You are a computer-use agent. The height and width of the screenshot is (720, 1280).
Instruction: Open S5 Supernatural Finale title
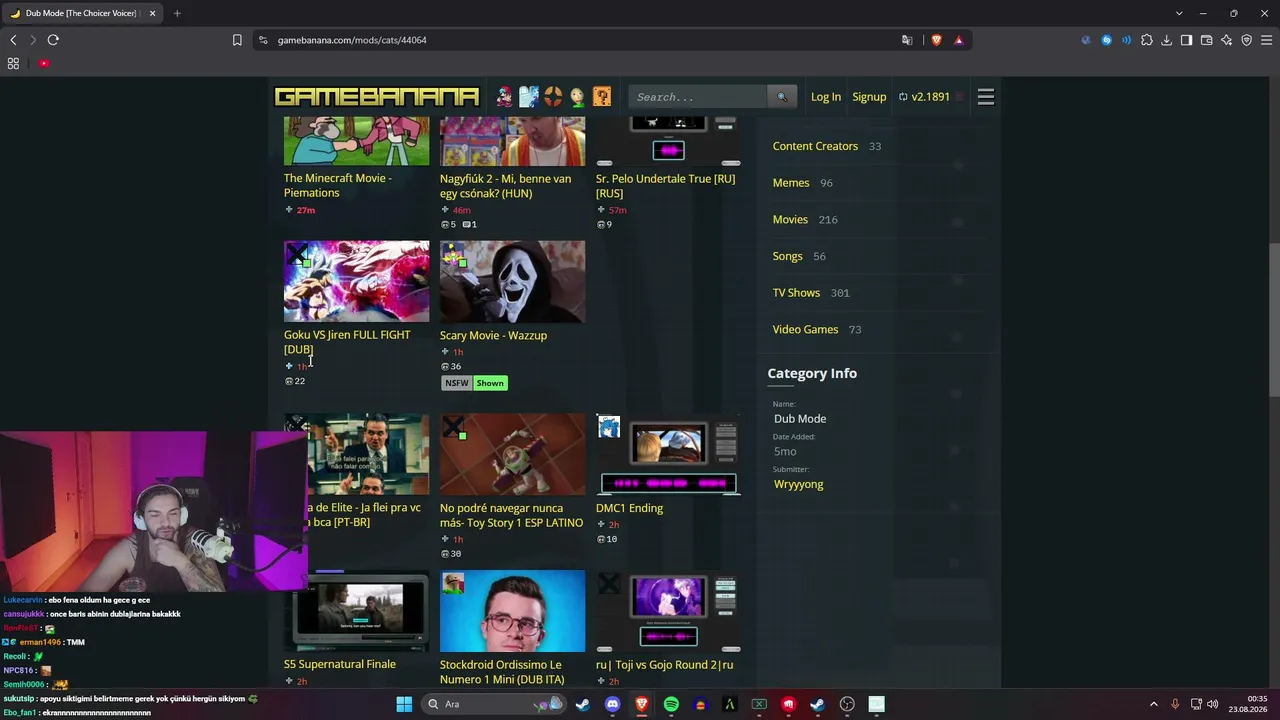tap(340, 664)
